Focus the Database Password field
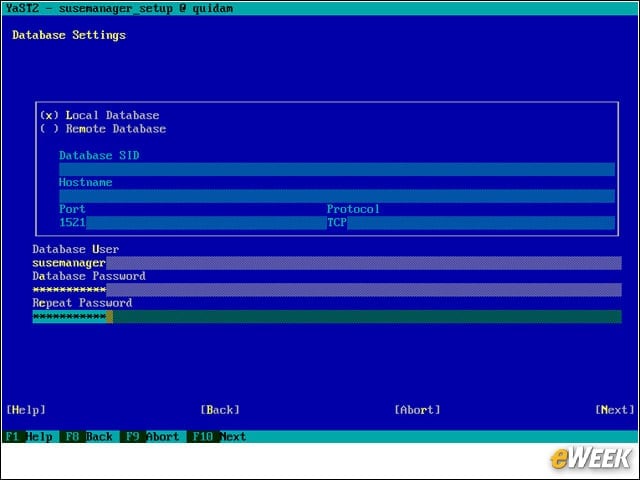 [327, 290]
